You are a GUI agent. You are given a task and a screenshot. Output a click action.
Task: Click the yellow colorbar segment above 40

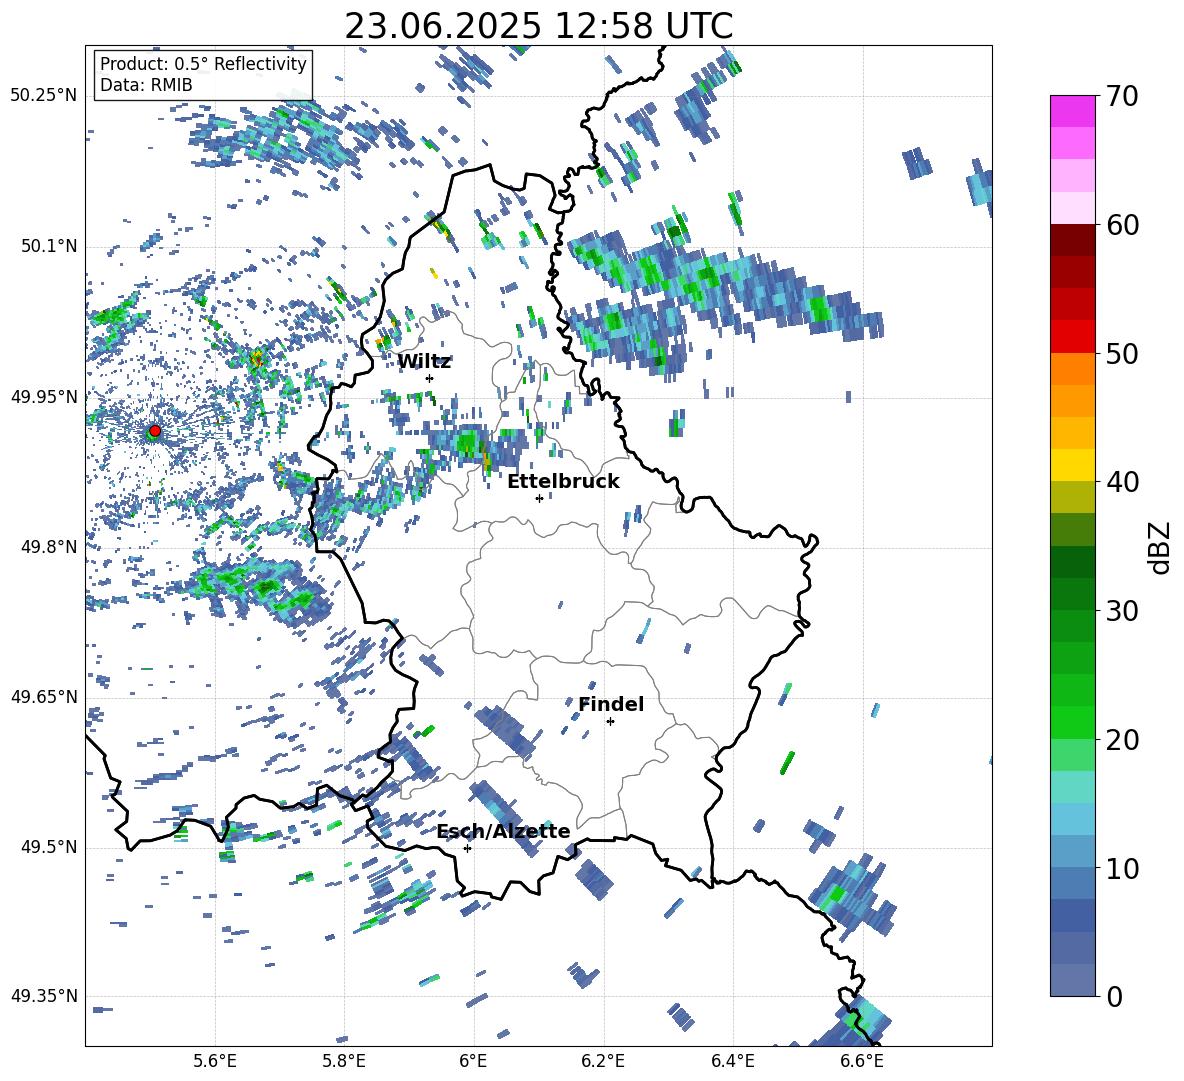(x=1072, y=466)
